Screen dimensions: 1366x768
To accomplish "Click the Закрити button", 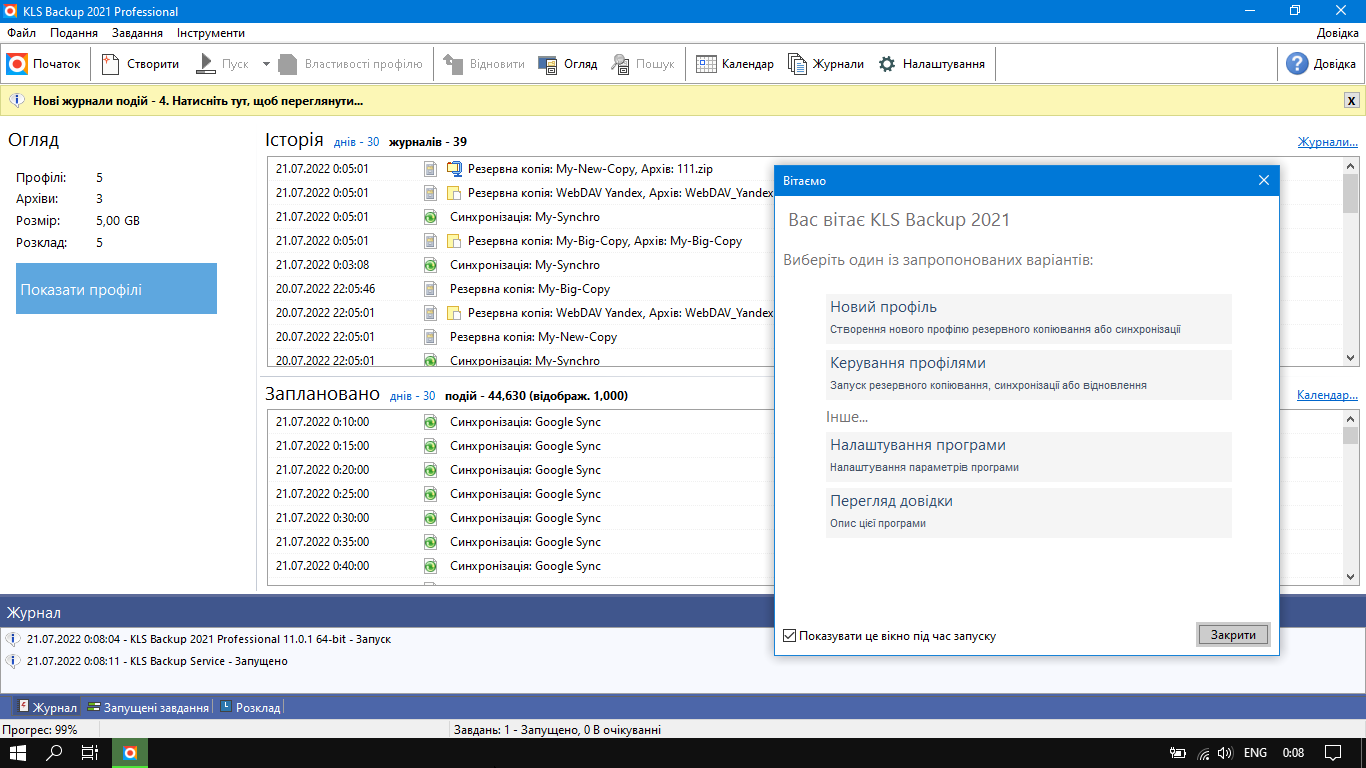I will (x=1233, y=635).
